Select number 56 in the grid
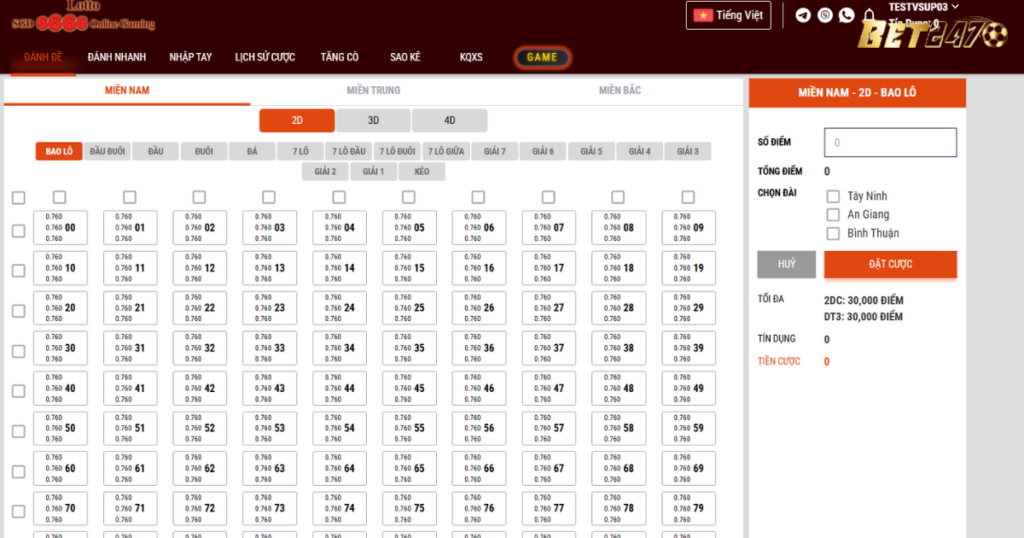Viewport: 1024px width, 538px height. click(479, 428)
